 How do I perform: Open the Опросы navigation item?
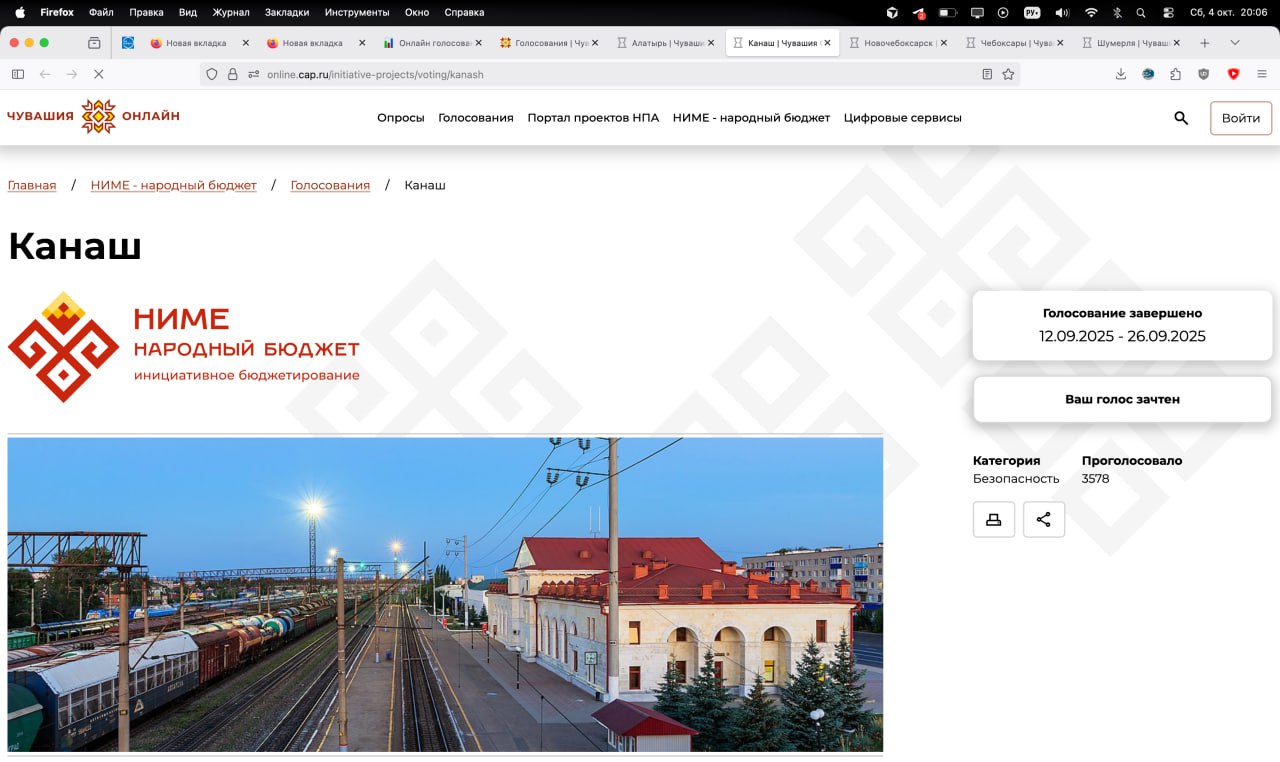(400, 118)
